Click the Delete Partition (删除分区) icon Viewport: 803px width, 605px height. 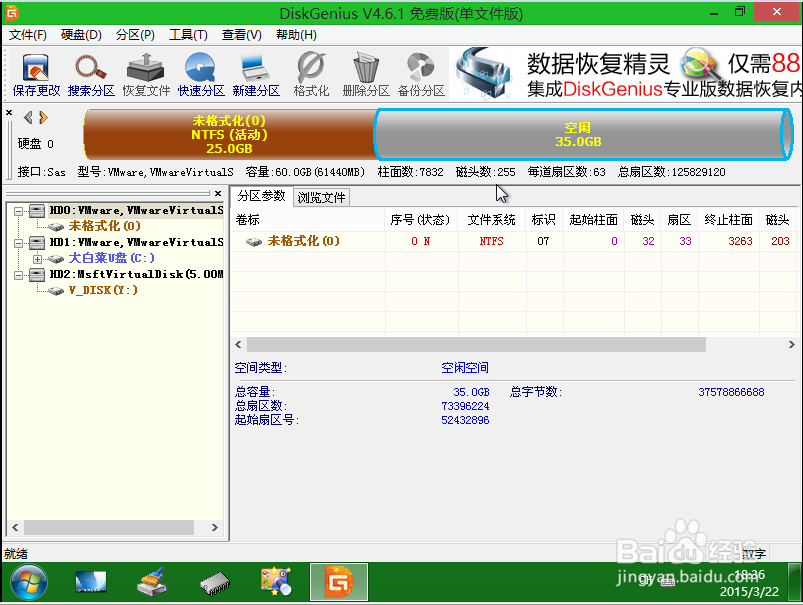pyautogui.click(x=366, y=75)
